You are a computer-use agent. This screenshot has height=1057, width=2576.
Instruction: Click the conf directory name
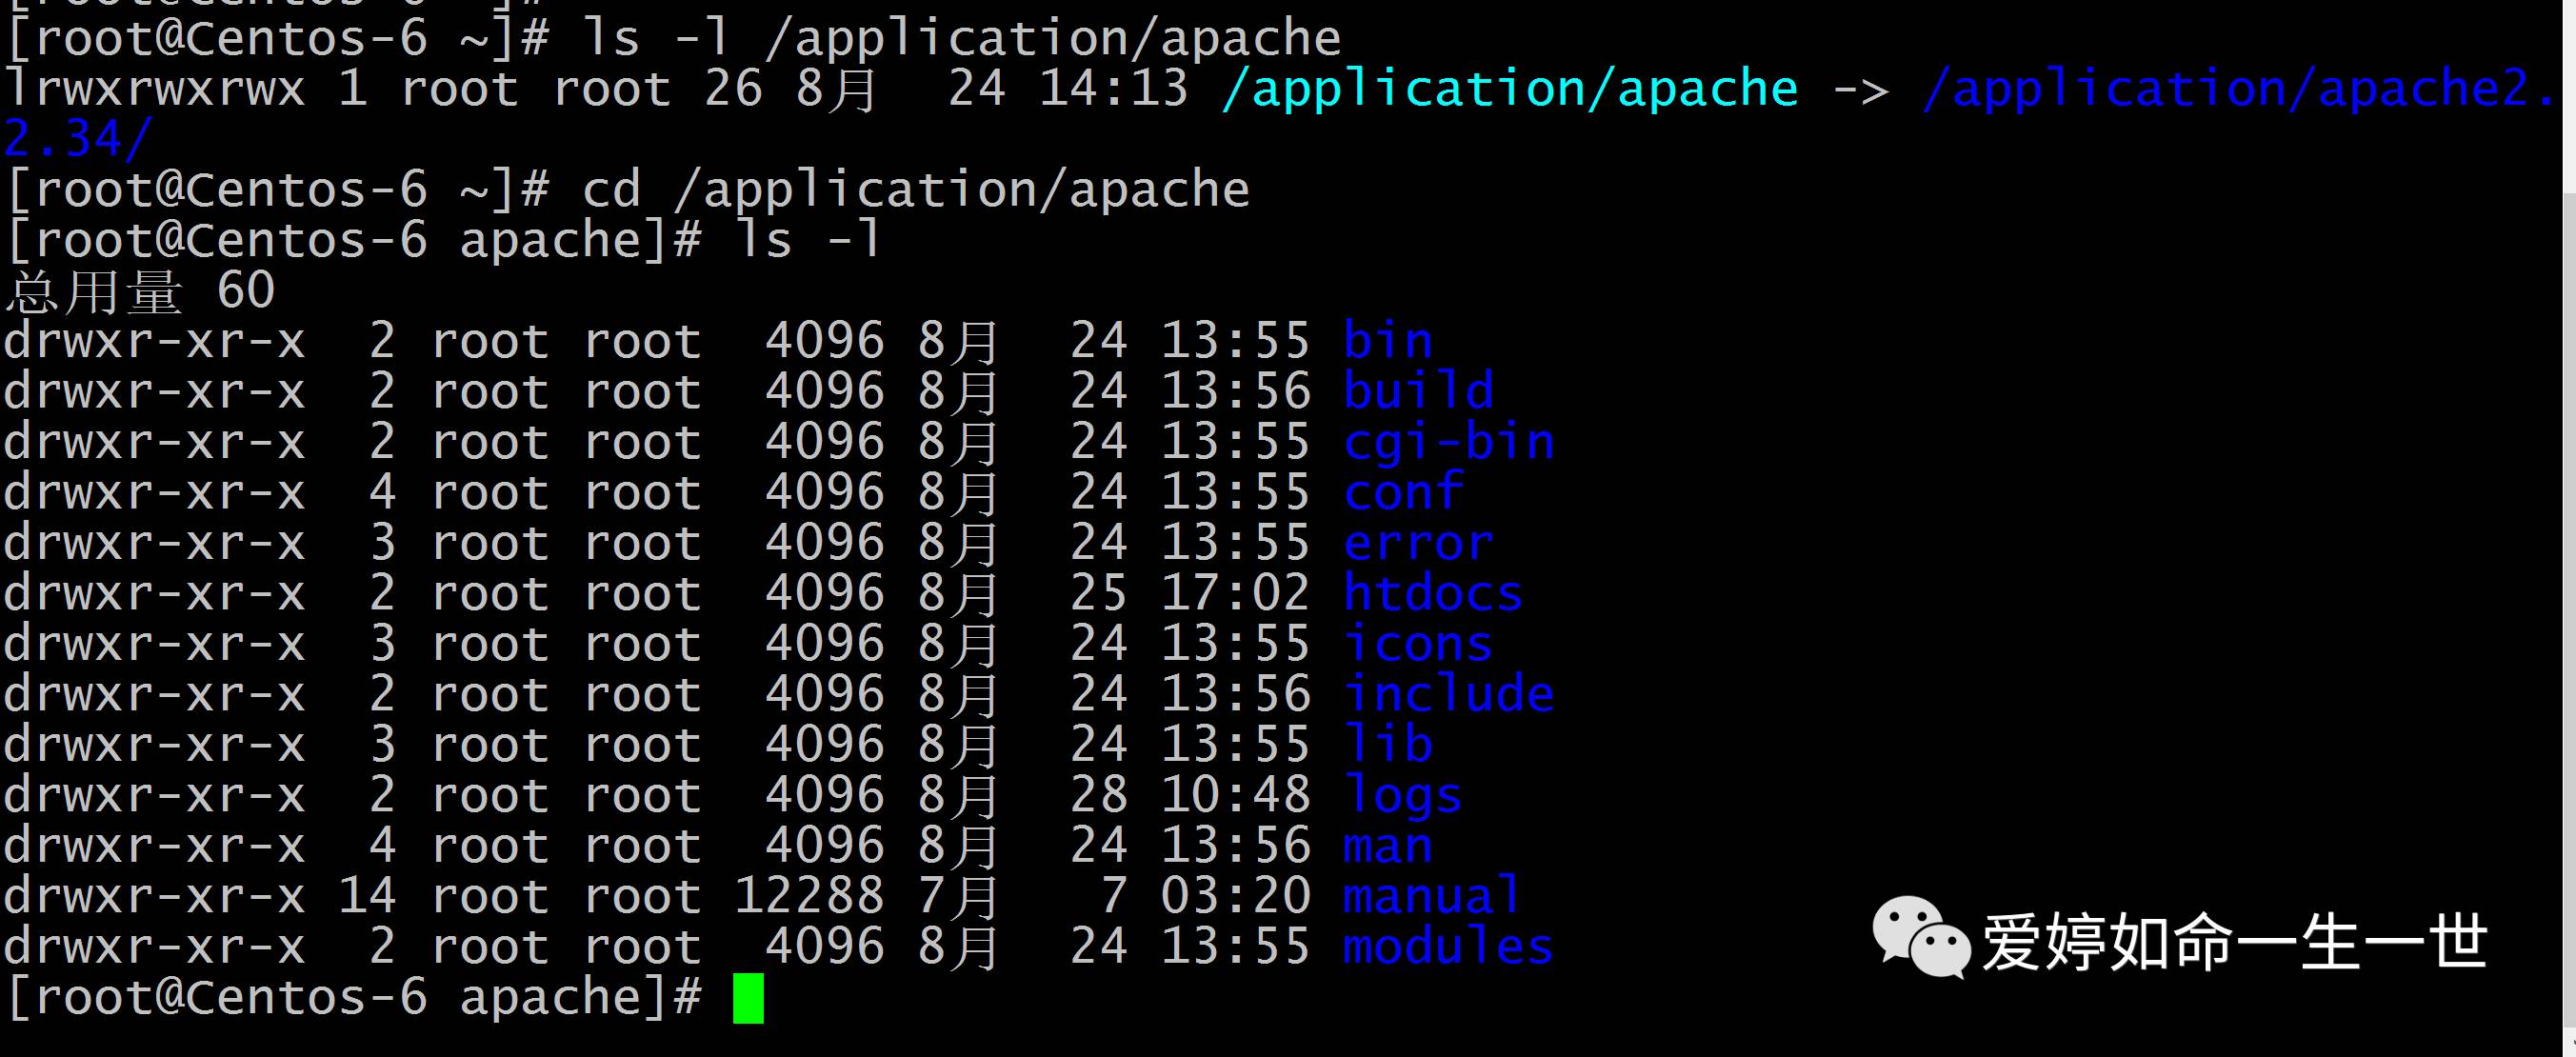click(x=1402, y=492)
